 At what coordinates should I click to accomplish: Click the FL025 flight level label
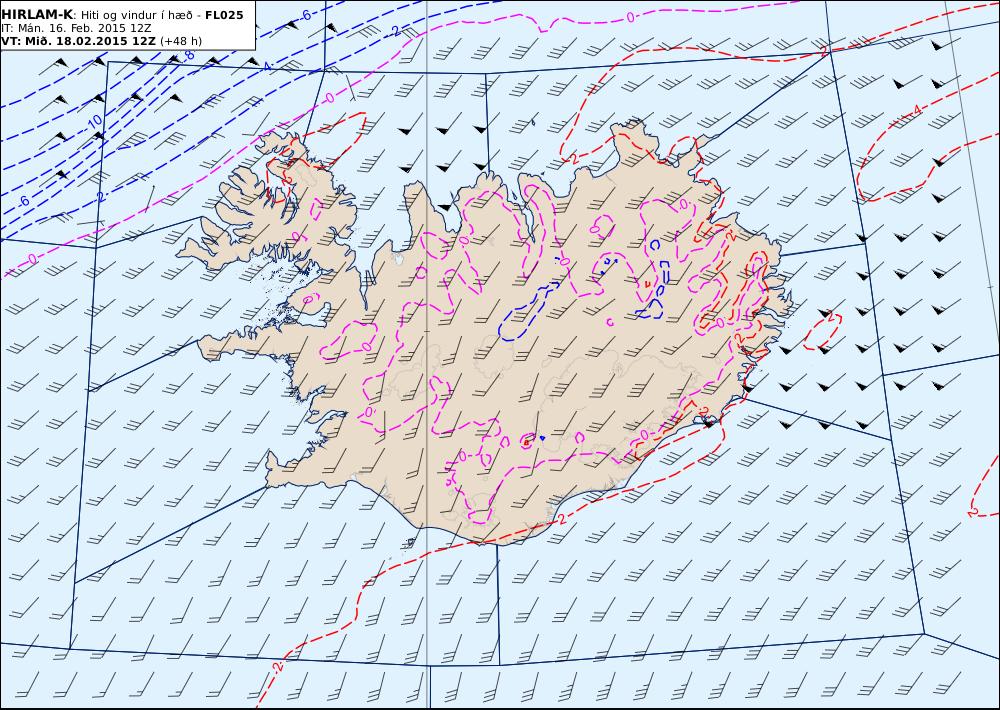(224, 15)
